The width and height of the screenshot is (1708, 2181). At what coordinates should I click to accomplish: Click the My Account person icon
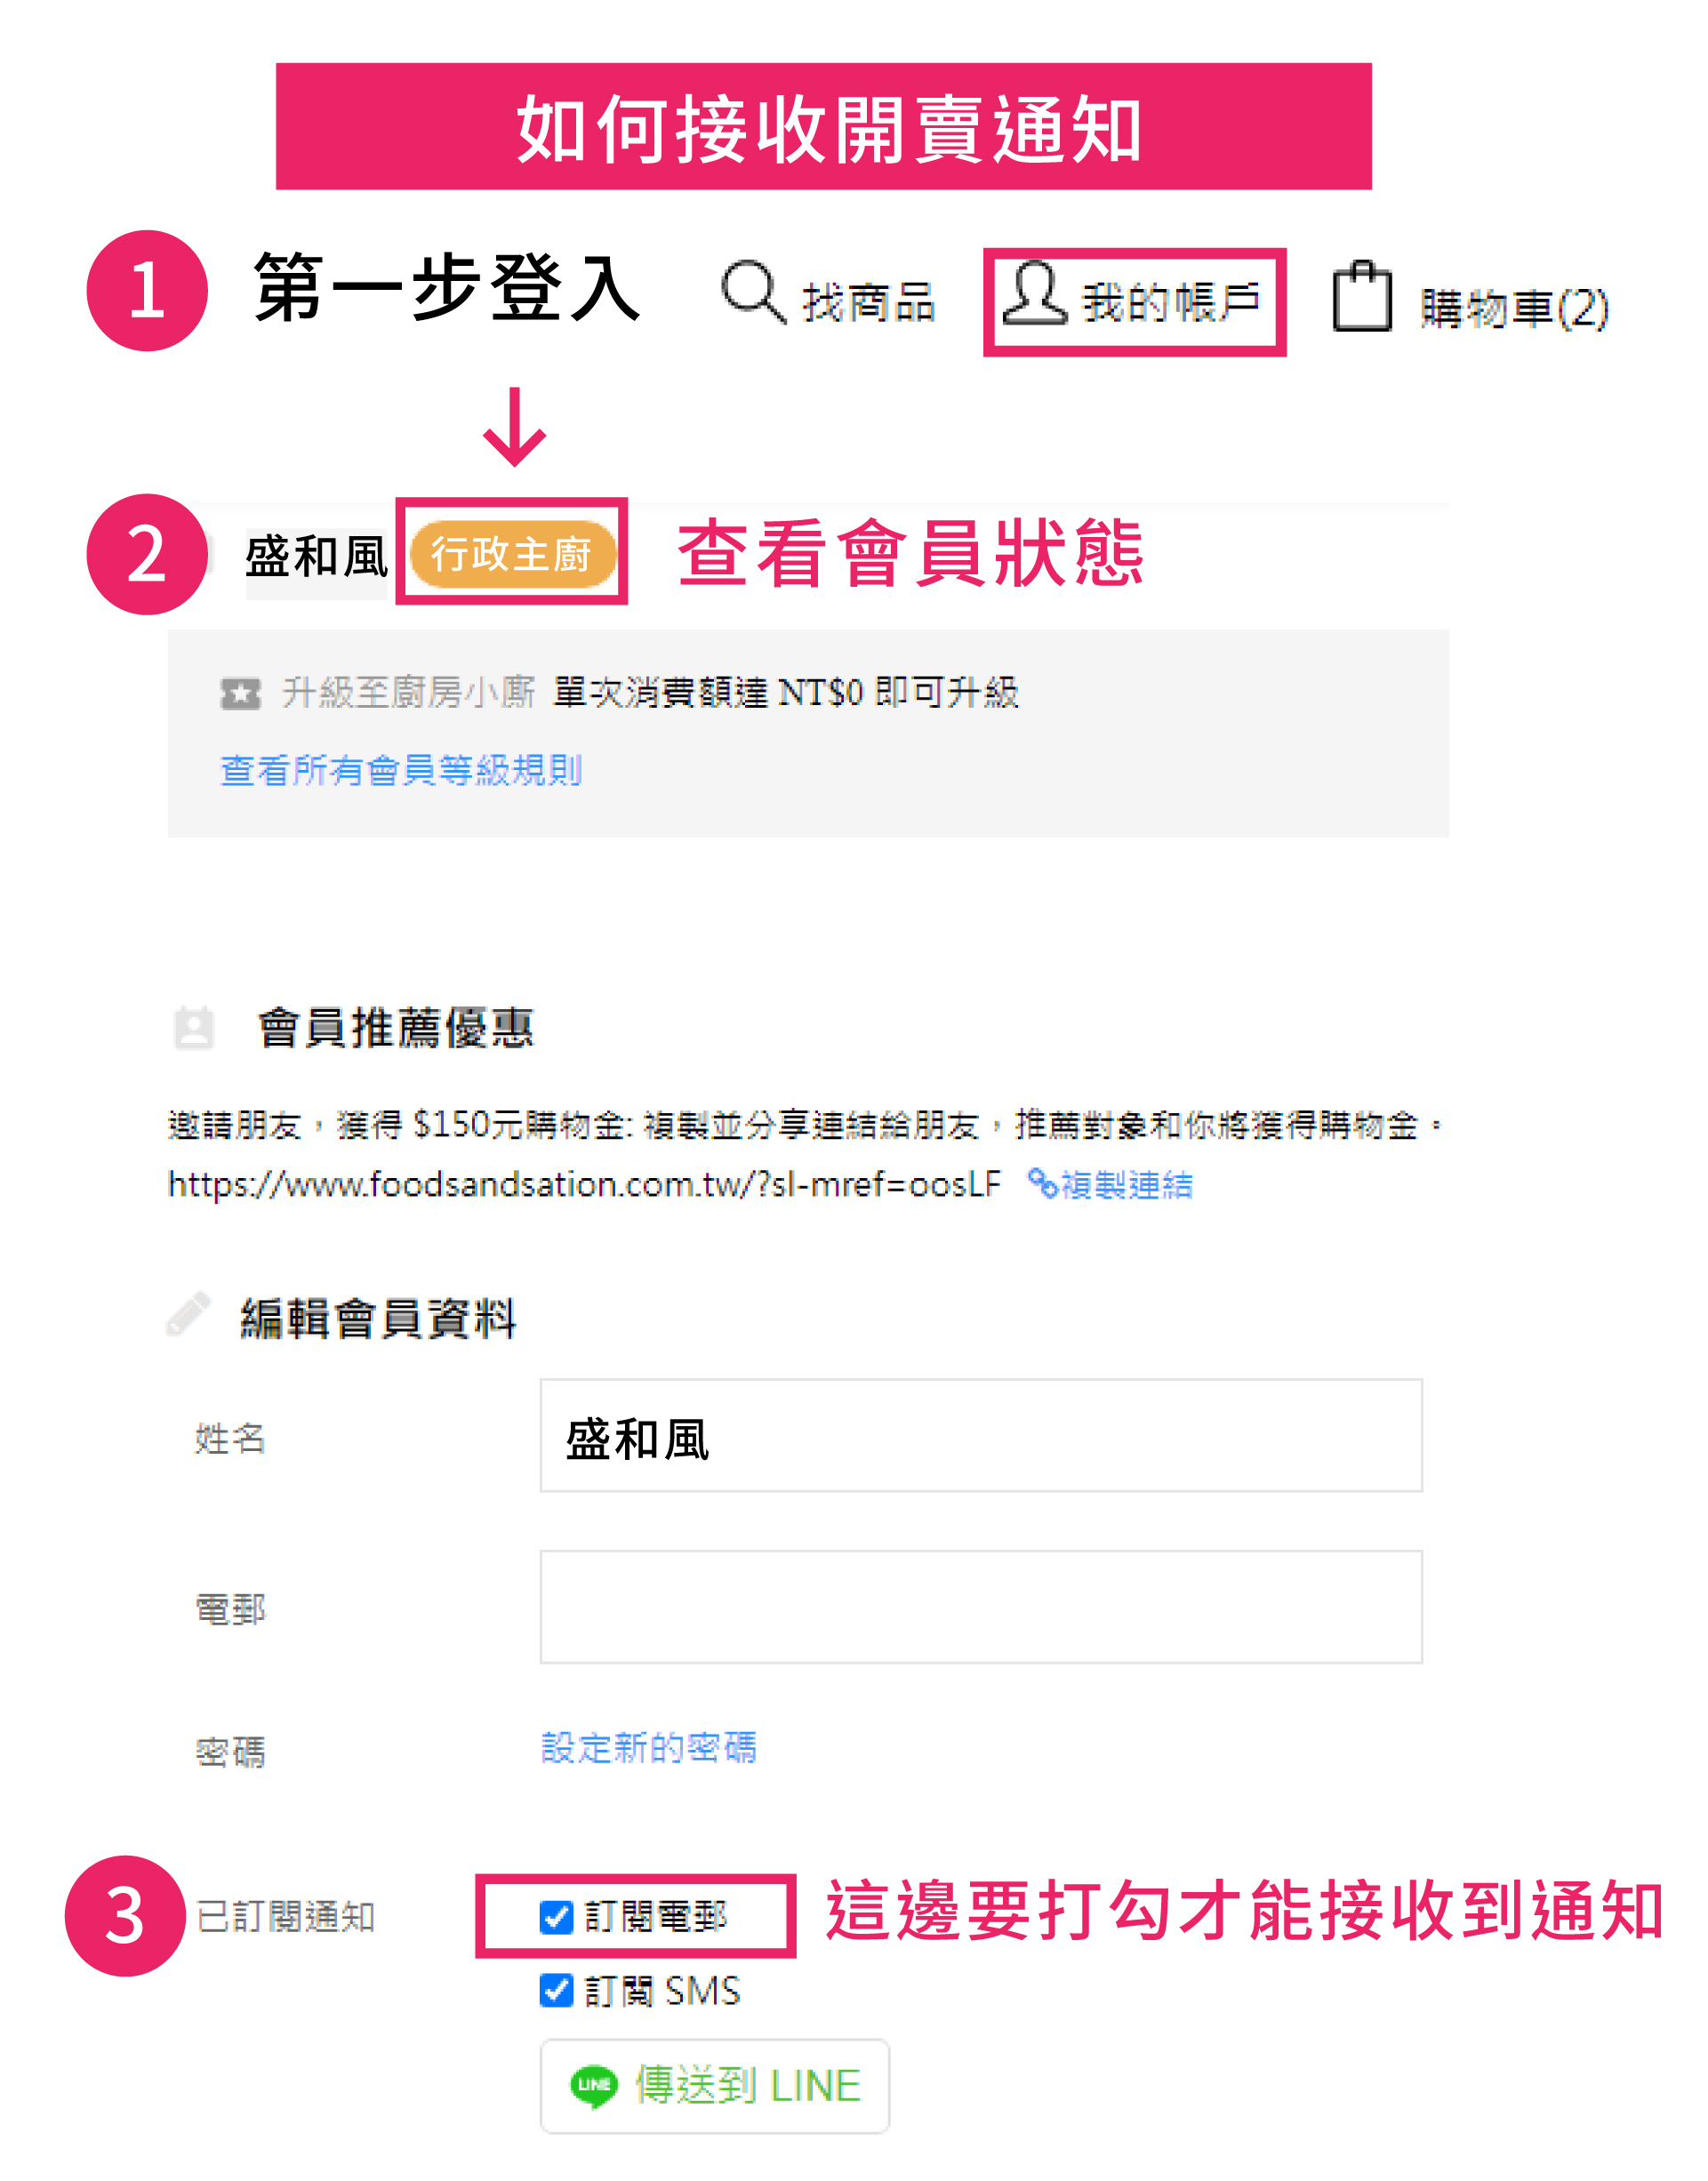[x=1034, y=294]
